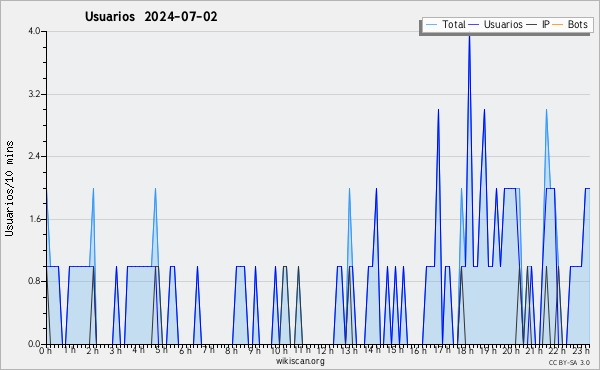Click the '14 h' x-axis label
This screenshot has height=370, width=600.
(x=372, y=350)
